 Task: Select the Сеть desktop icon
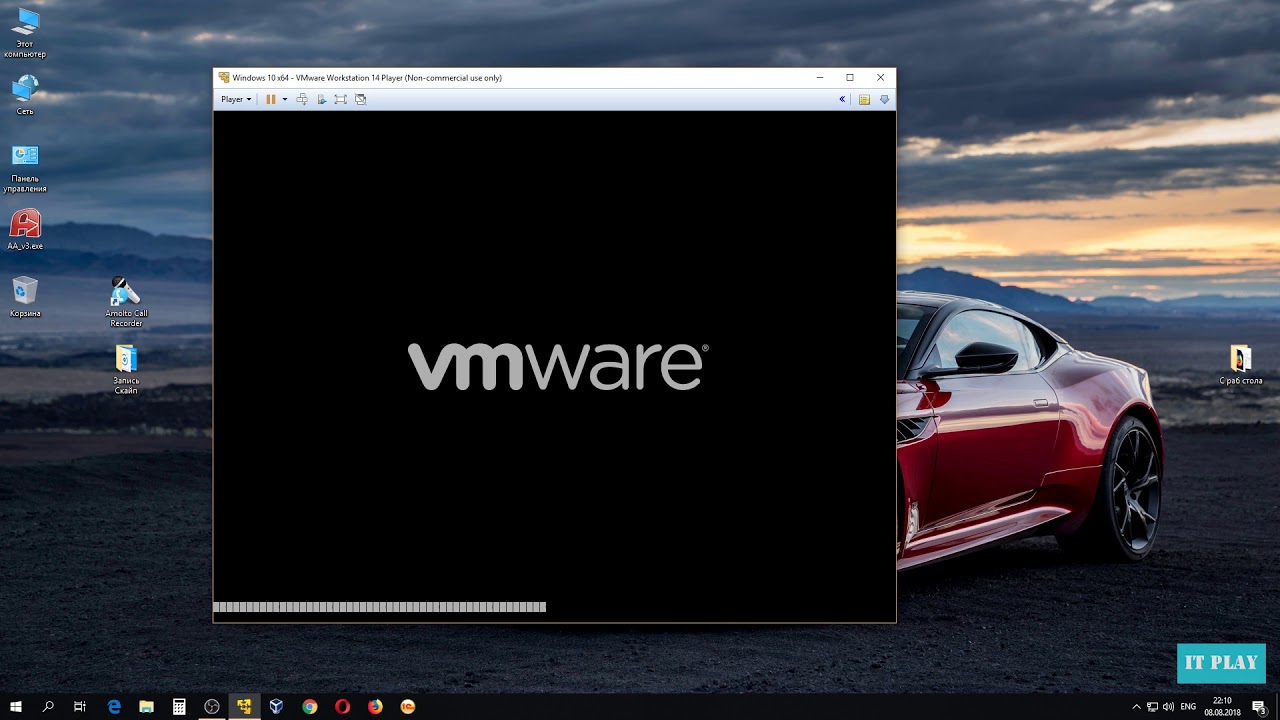(25, 95)
